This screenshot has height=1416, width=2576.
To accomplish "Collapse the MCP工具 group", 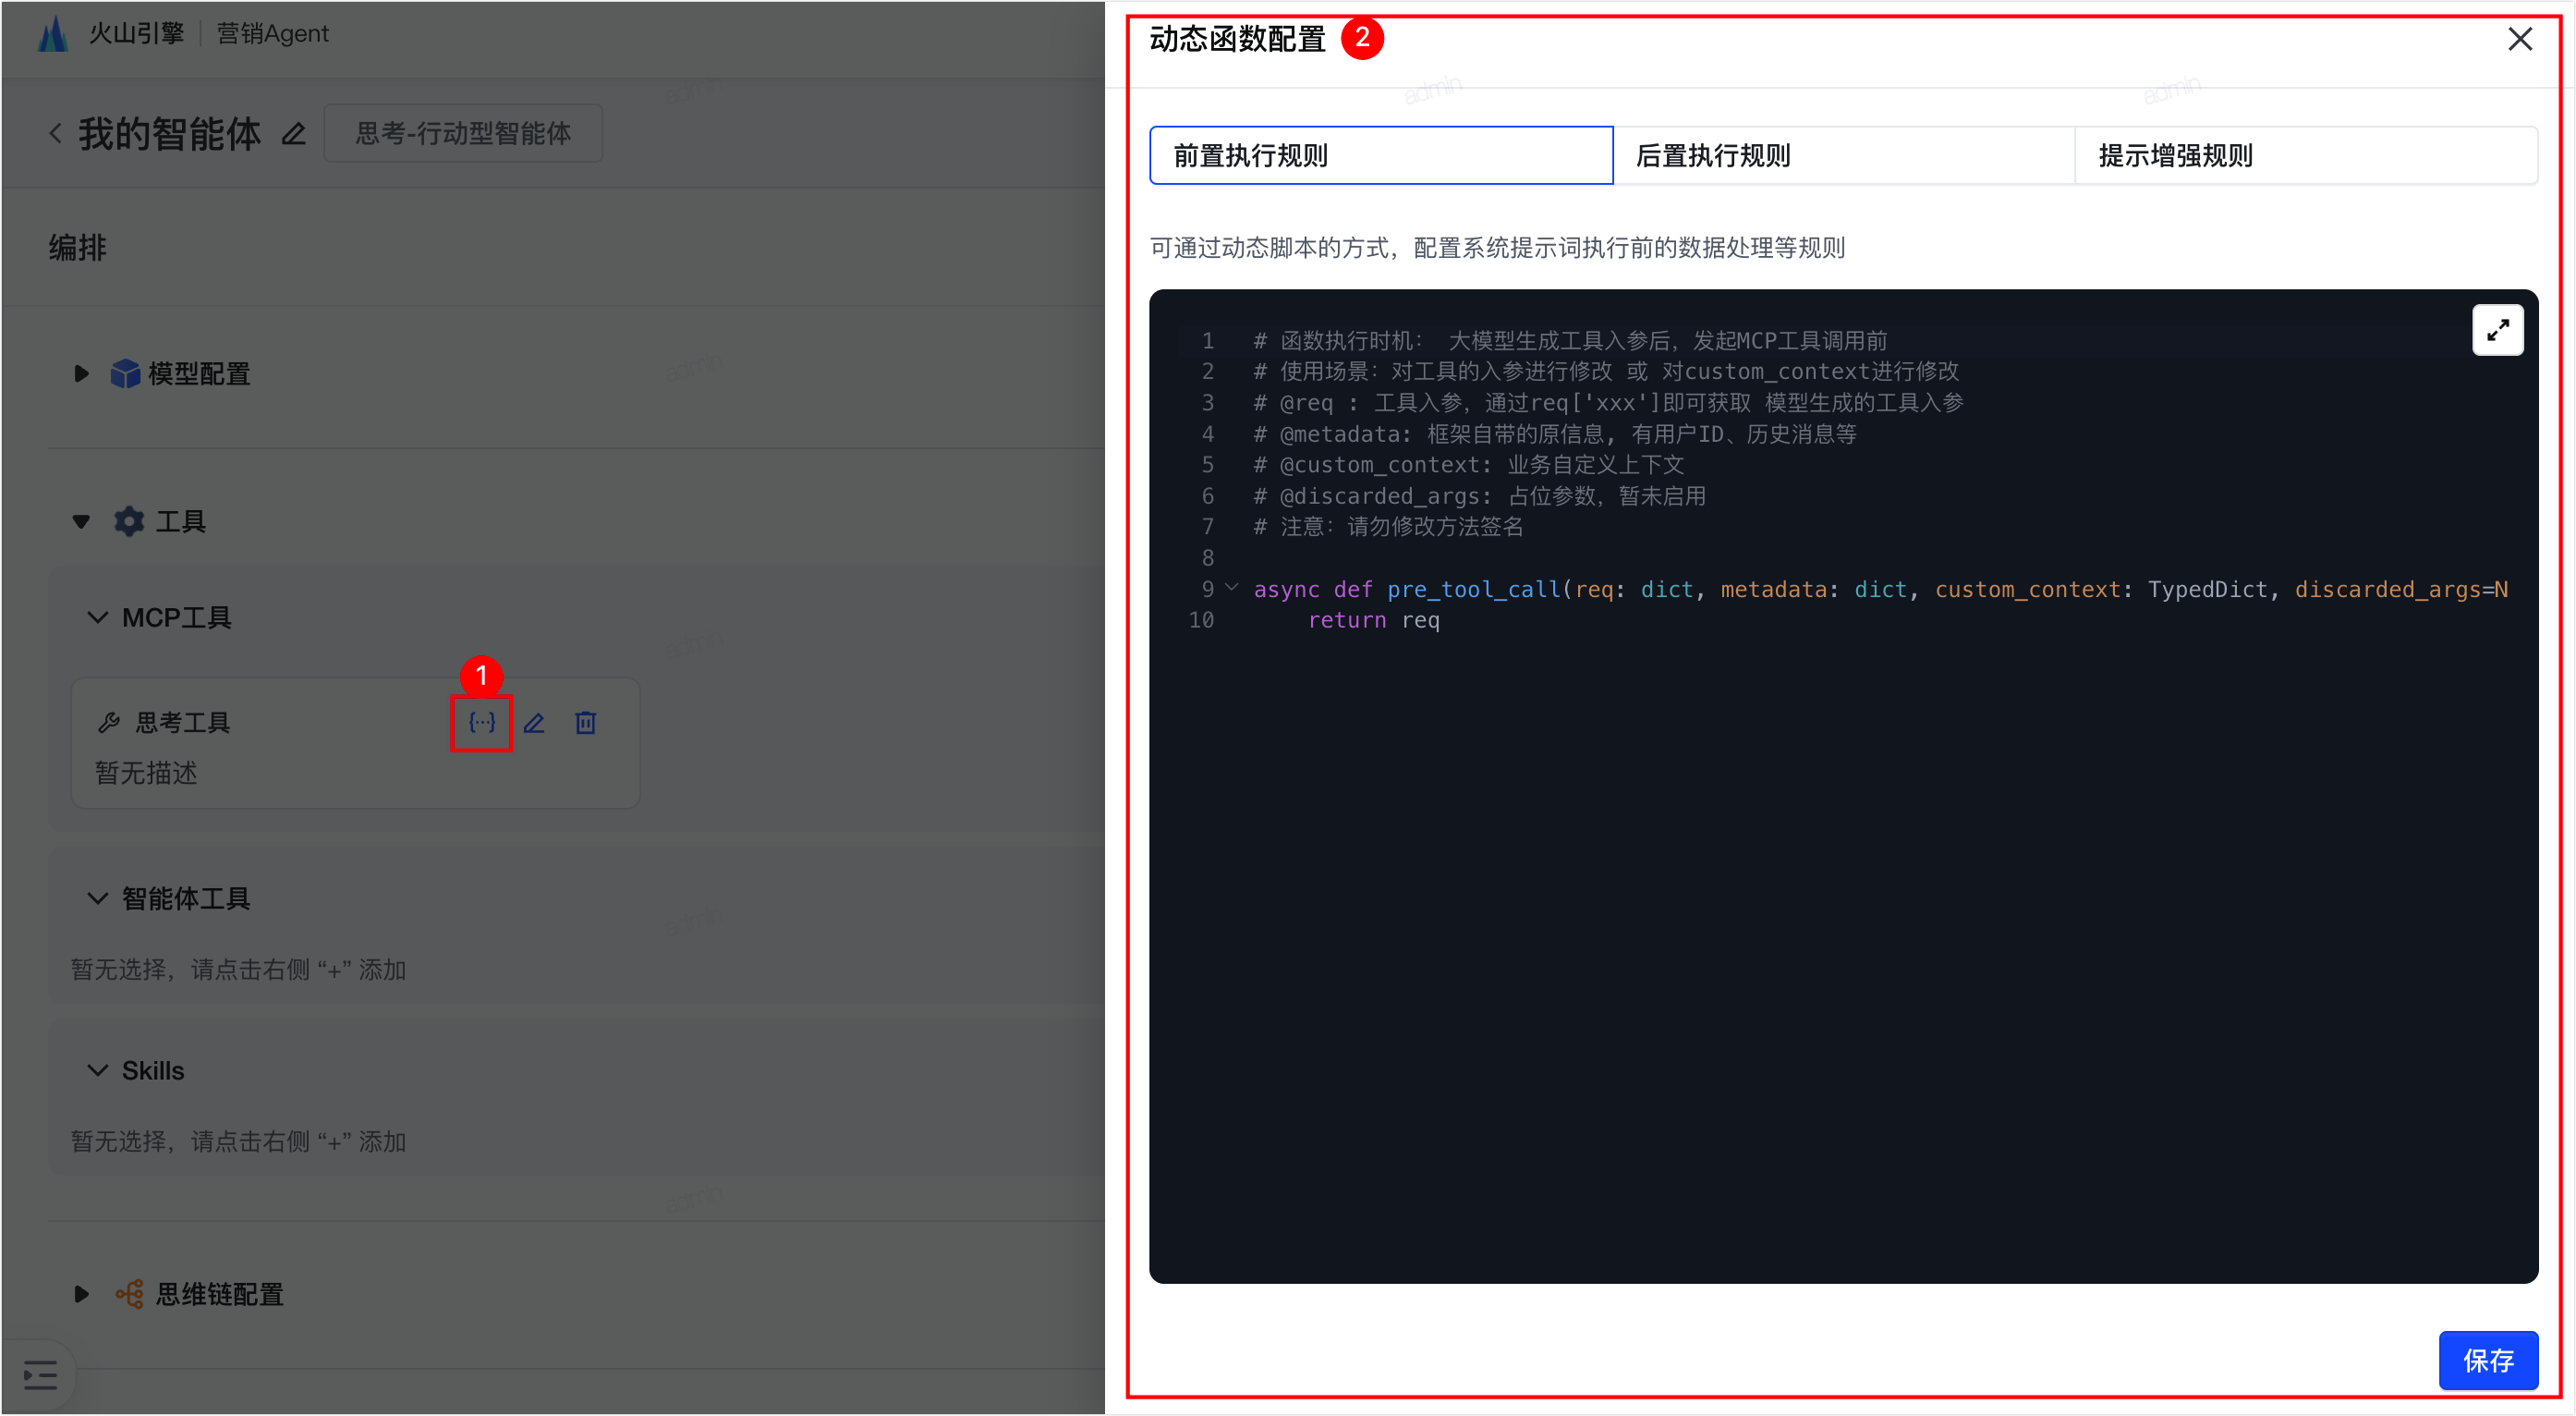I will click(x=97, y=618).
